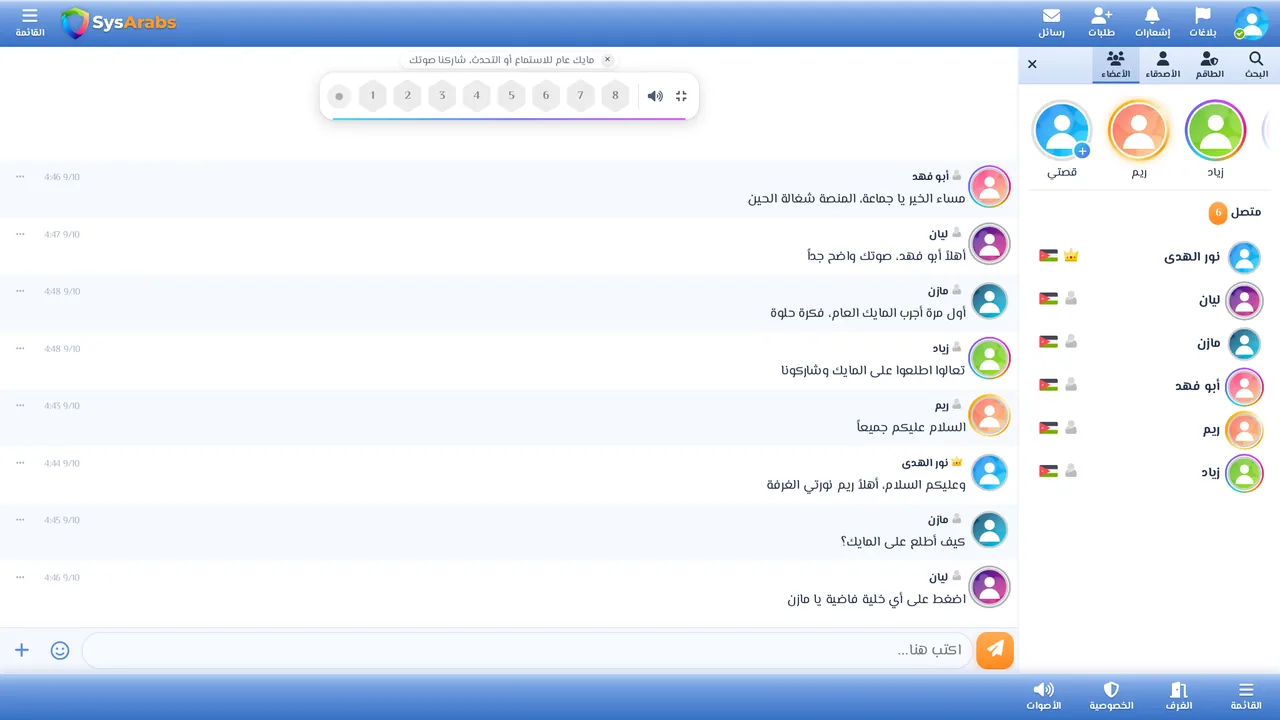Image resolution: width=1280 pixels, height=720 pixels.
Task: Add a story via قصتي avatar
Action: (1062, 130)
